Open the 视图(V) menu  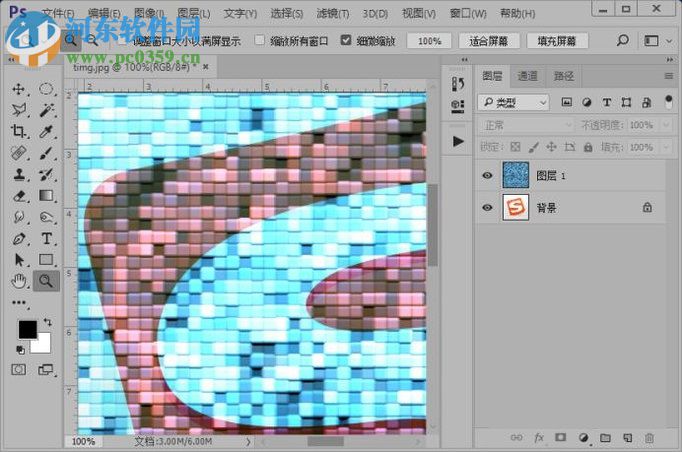tap(419, 13)
